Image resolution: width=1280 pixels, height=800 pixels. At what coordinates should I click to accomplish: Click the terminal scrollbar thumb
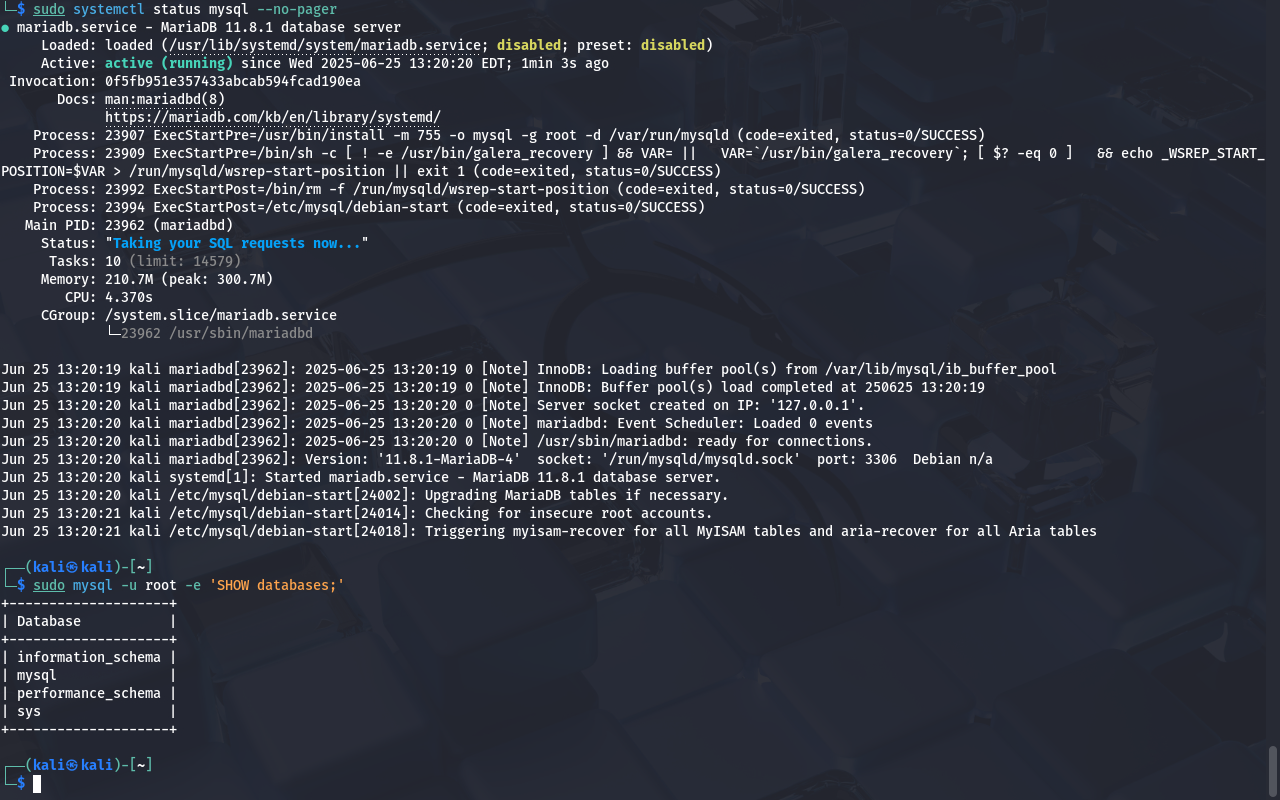(x=1273, y=770)
